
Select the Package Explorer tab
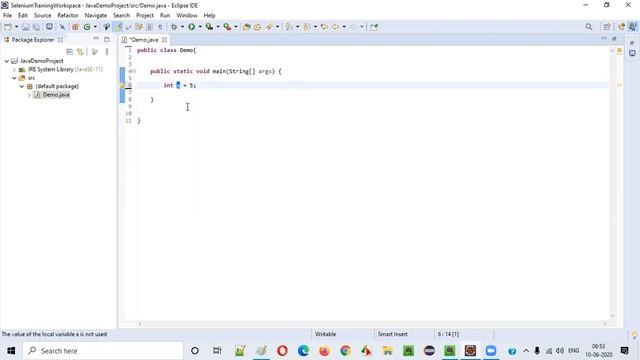pyautogui.click(x=33, y=40)
